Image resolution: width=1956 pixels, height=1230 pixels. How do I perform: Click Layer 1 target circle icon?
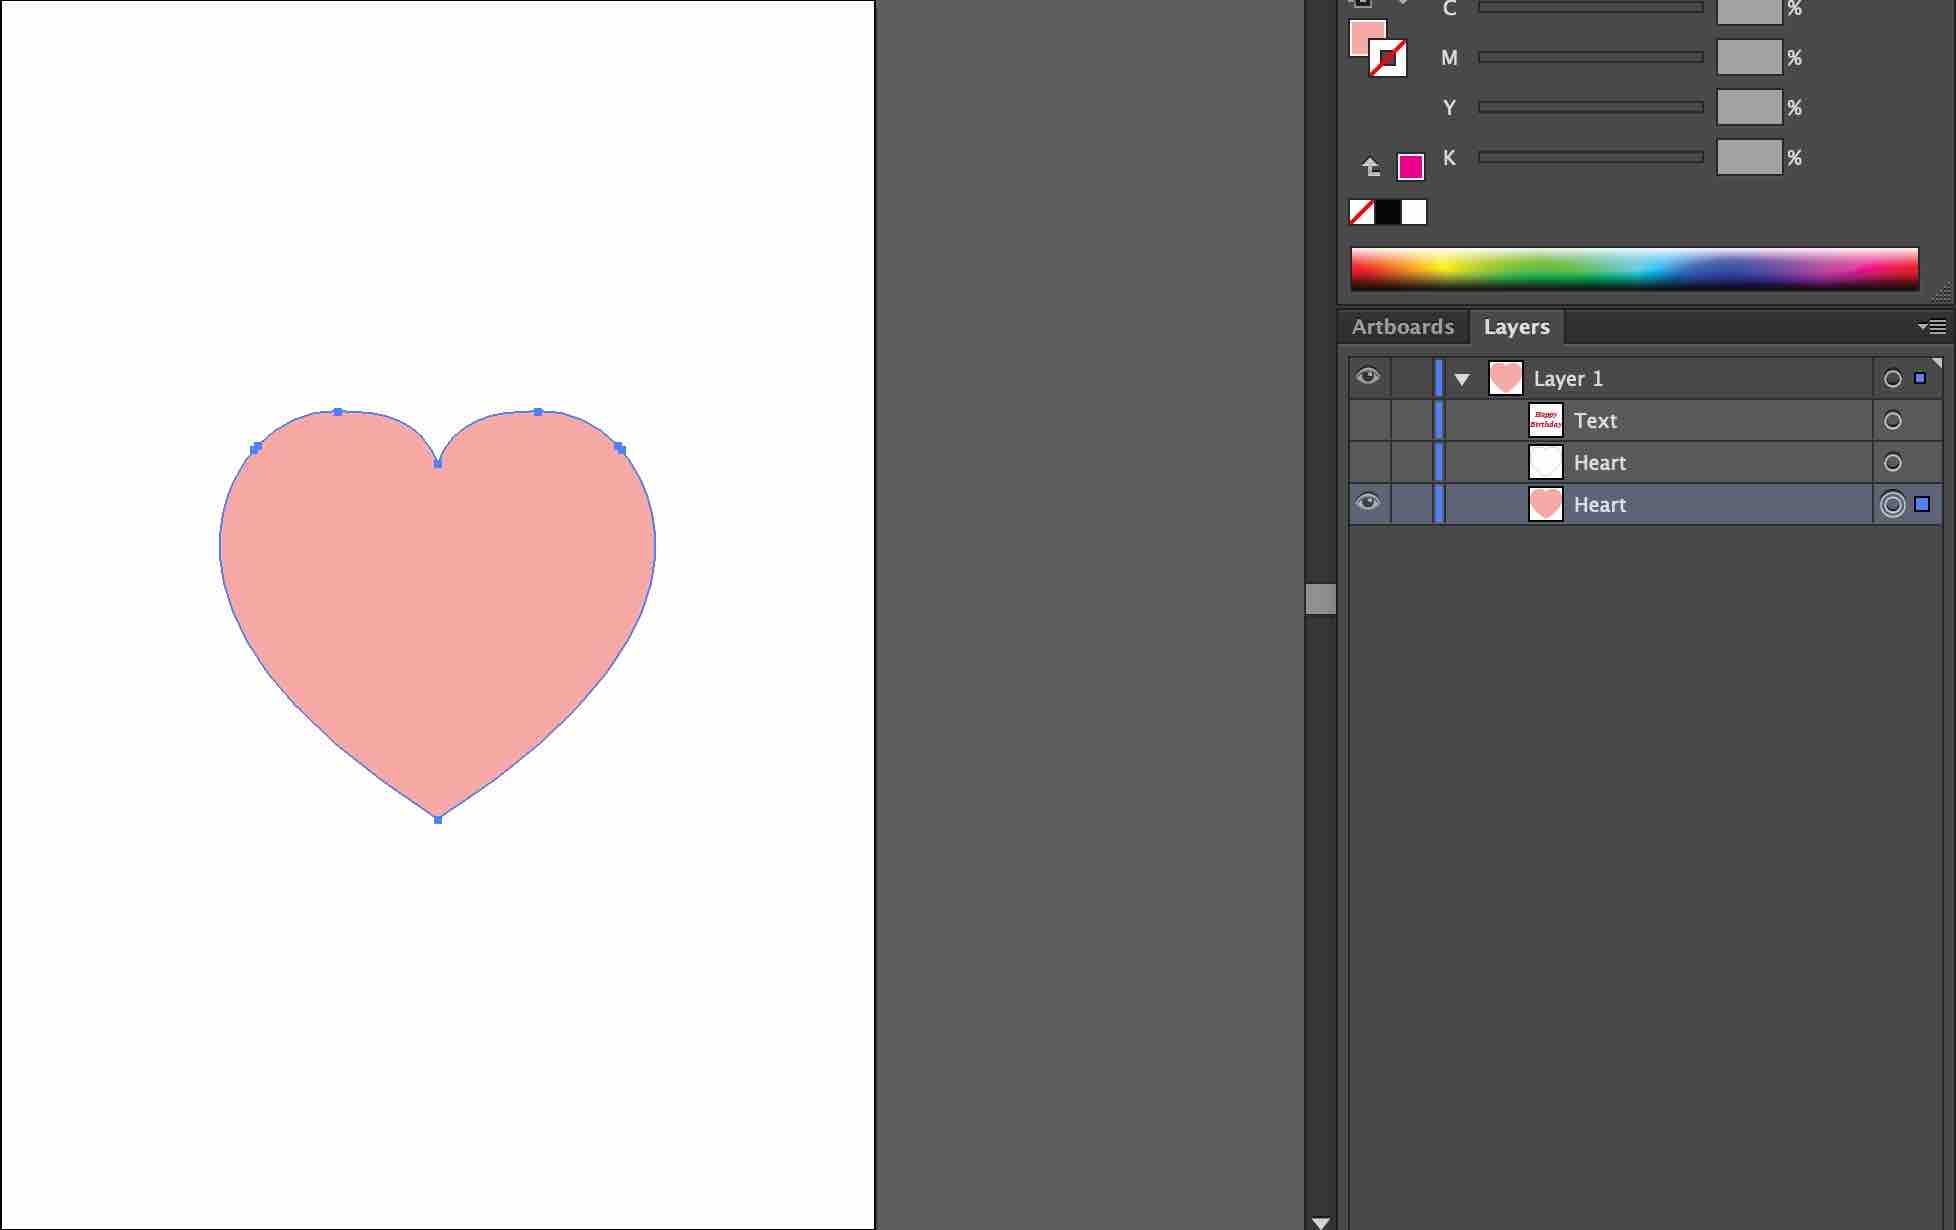[1892, 379]
